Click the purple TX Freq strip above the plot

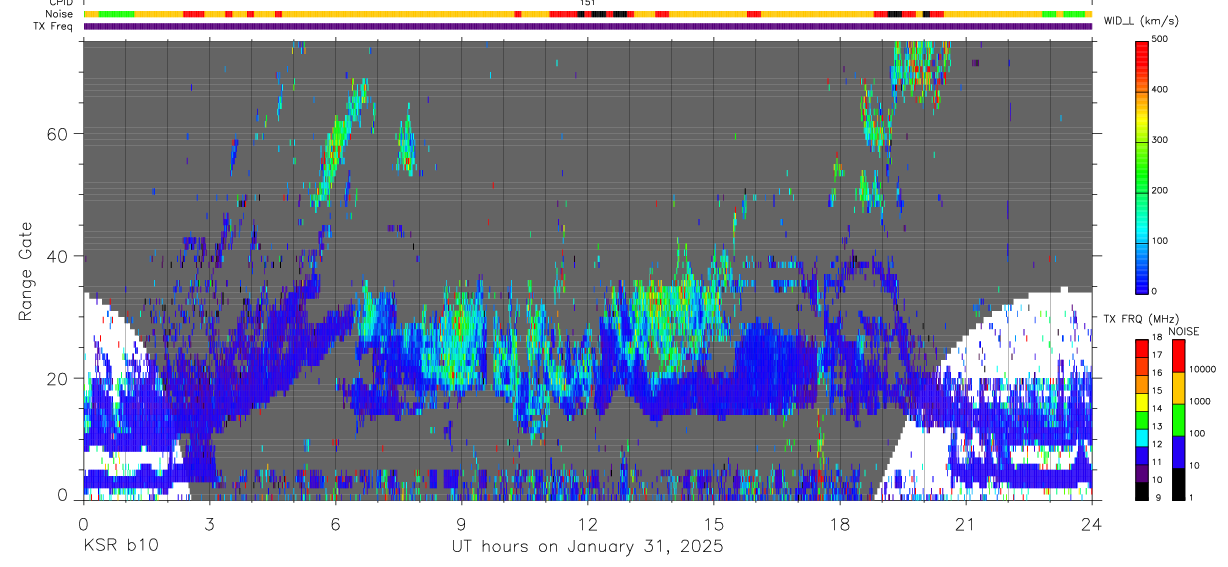click(x=588, y=26)
